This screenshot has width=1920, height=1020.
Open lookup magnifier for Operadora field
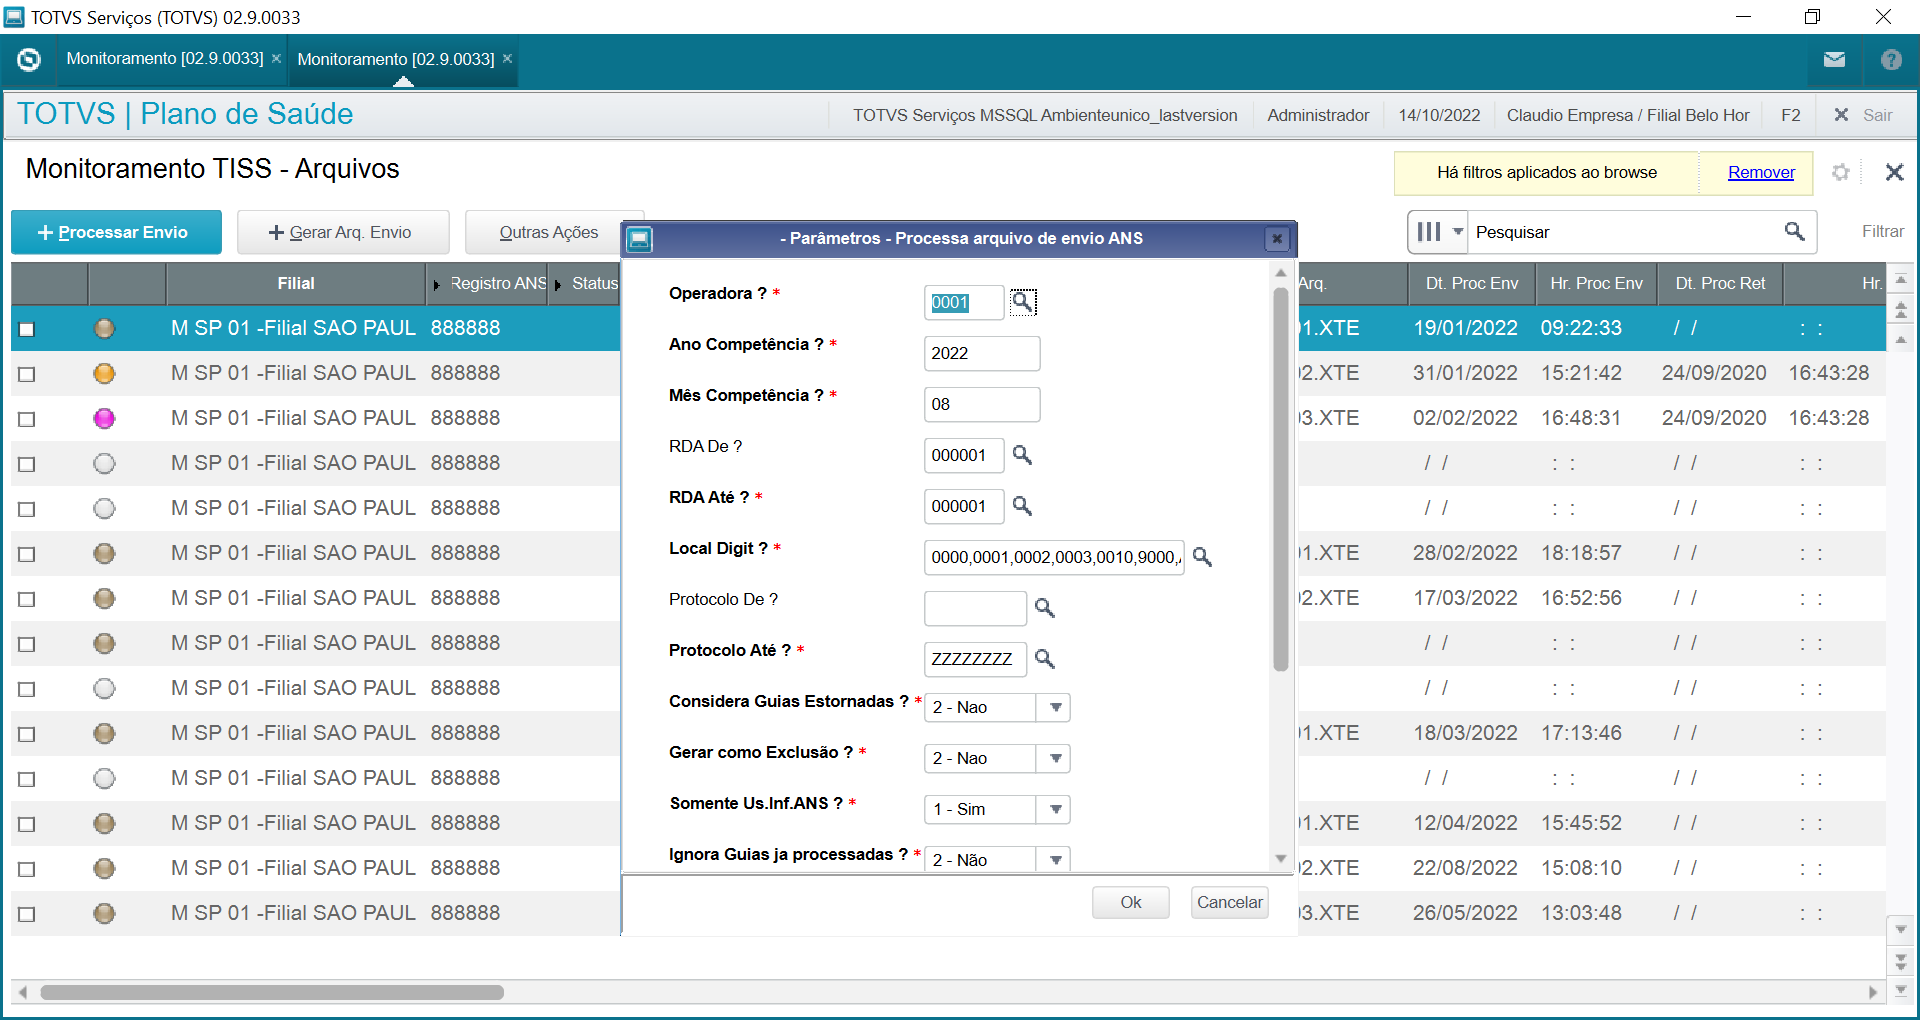click(1022, 302)
